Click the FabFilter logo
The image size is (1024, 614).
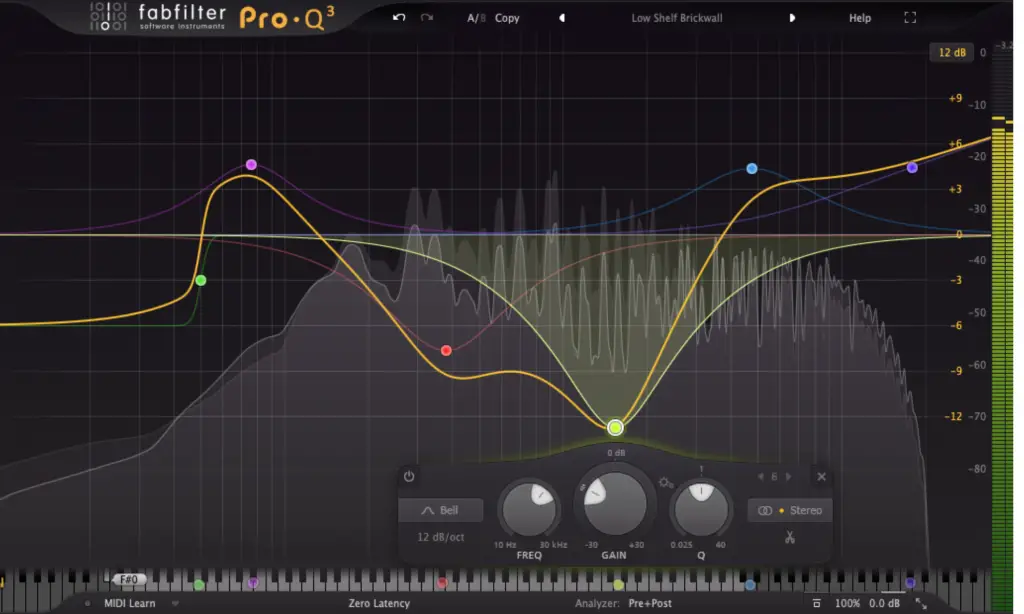tap(159, 17)
